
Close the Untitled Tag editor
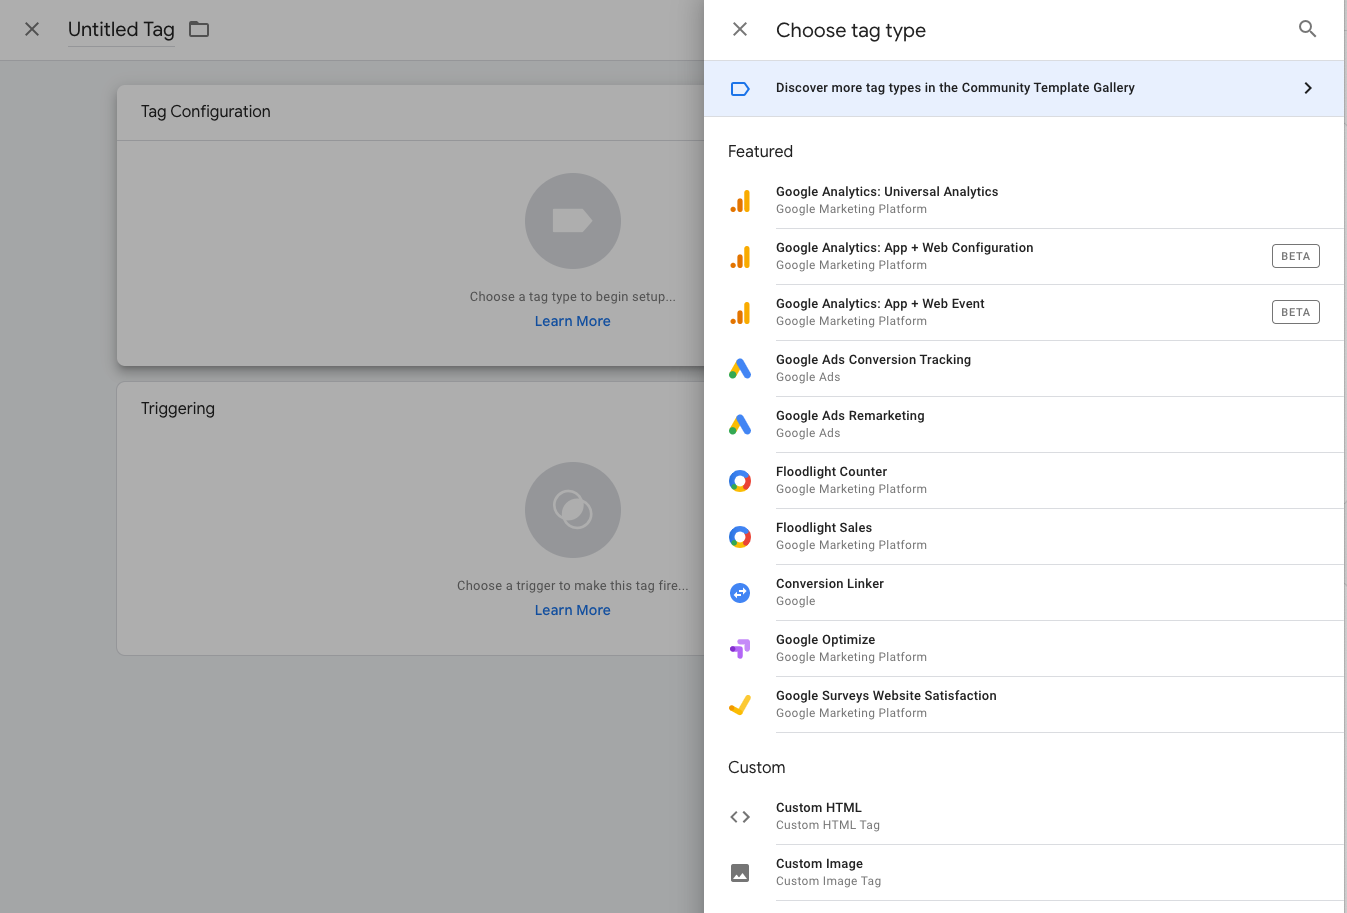point(32,29)
